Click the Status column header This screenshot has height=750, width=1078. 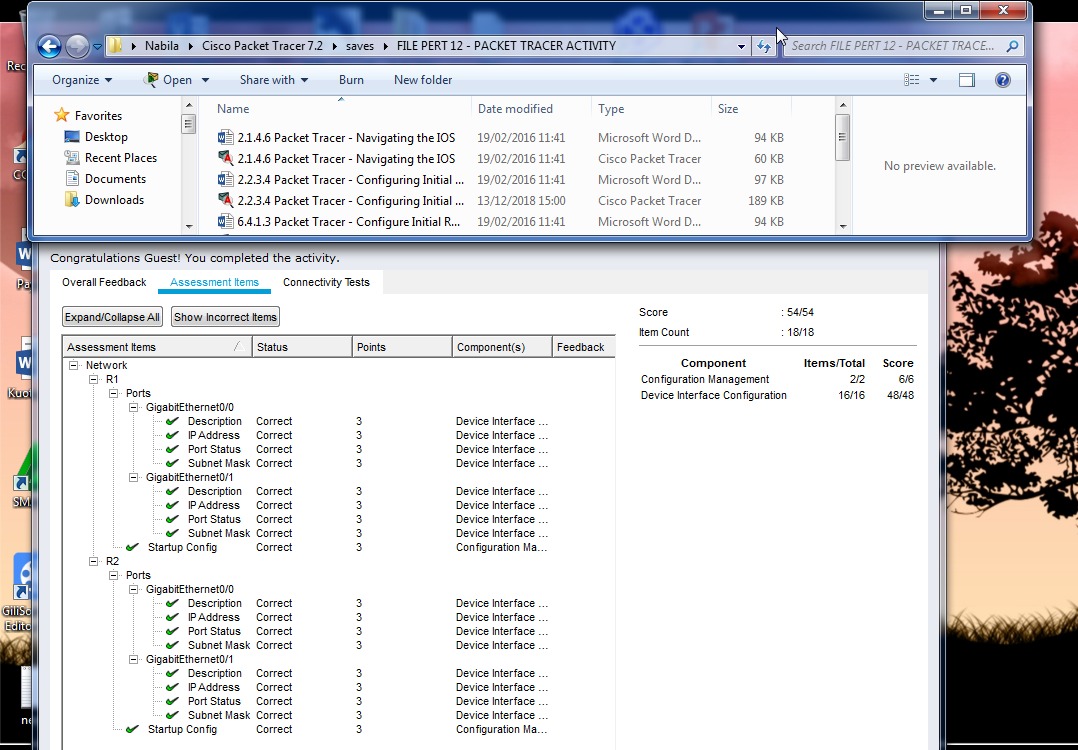click(302, 347)
